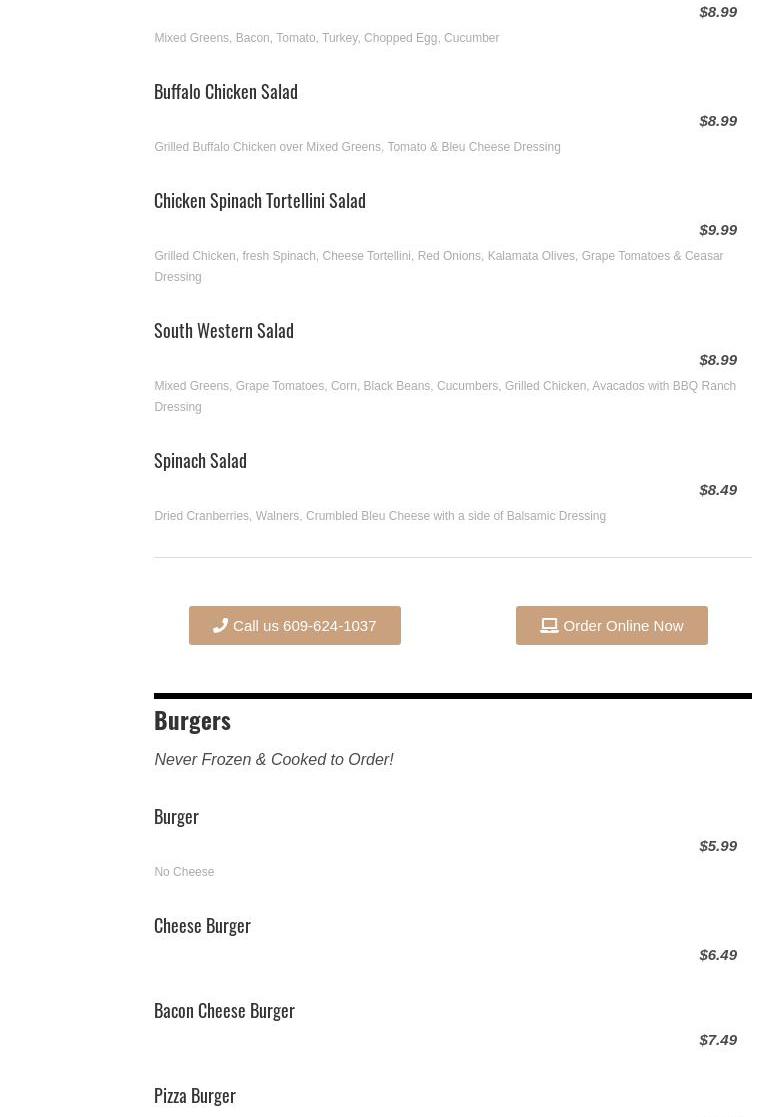Click the laptop icon beside Order Online Now
The width and height of the screenshot is (770, 1117).
[x=549, y=625]
